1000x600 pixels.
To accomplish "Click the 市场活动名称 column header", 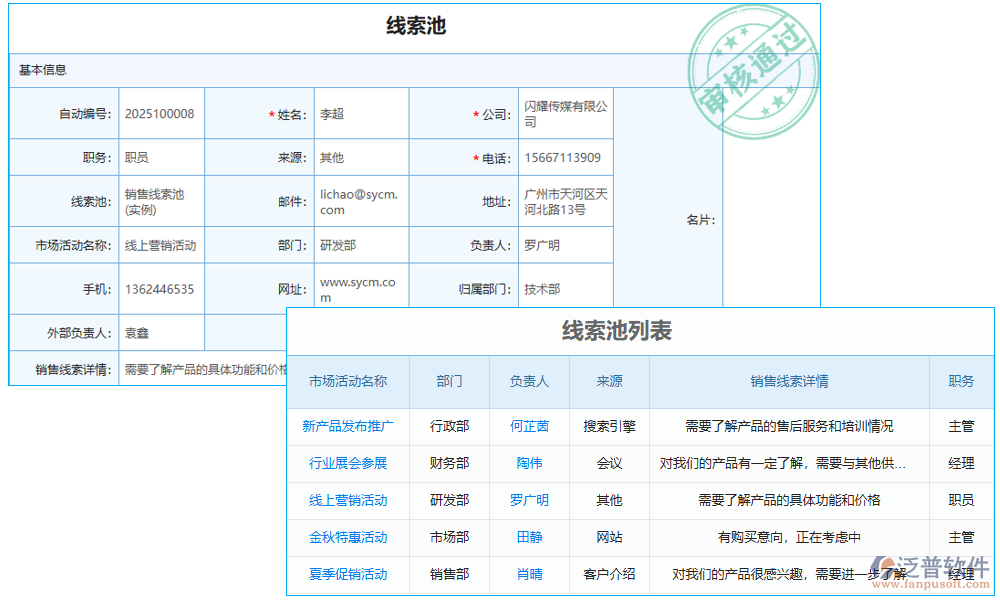I will point(347,382).
